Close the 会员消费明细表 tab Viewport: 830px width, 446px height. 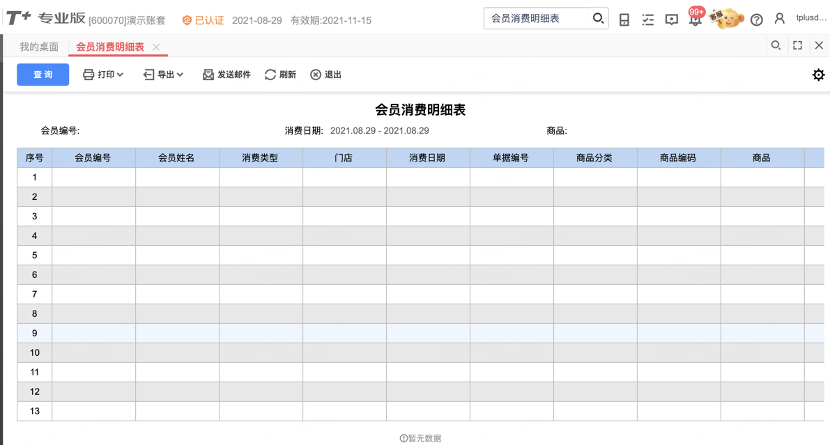(156, 47)
